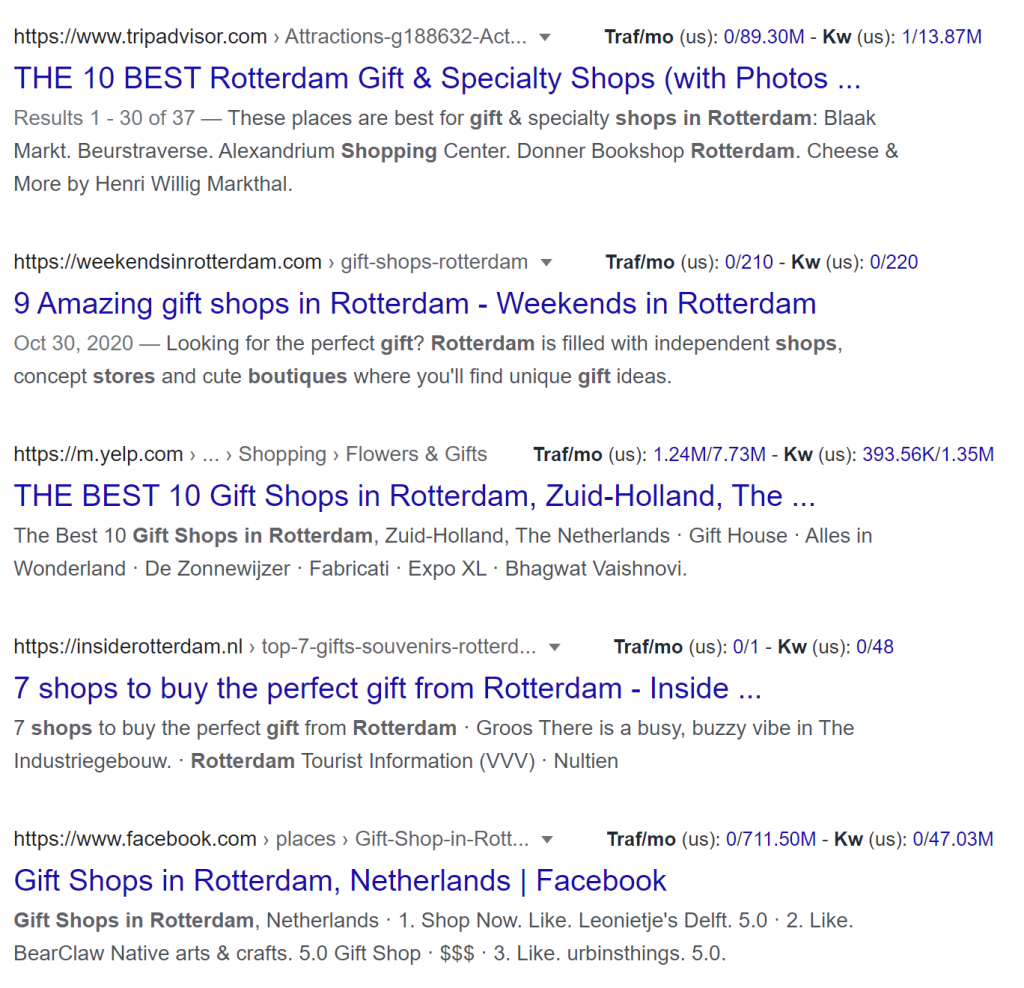The image size is (1024, 988).
Task: Click the https://m.yelp.com breadcrumb URL
Action: (x=98, y=454)
